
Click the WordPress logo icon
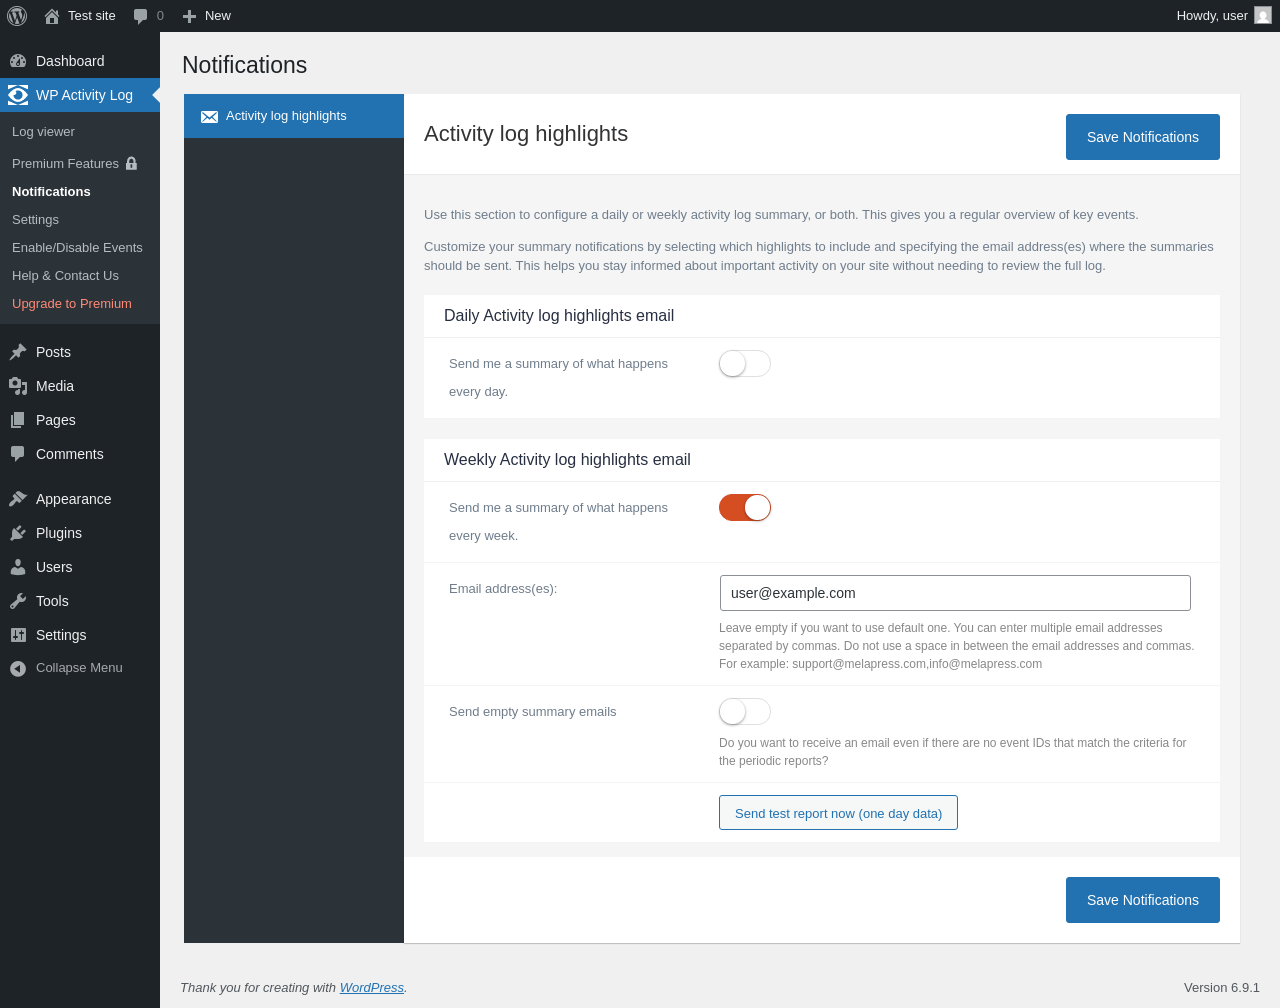[x=17, y=16]
